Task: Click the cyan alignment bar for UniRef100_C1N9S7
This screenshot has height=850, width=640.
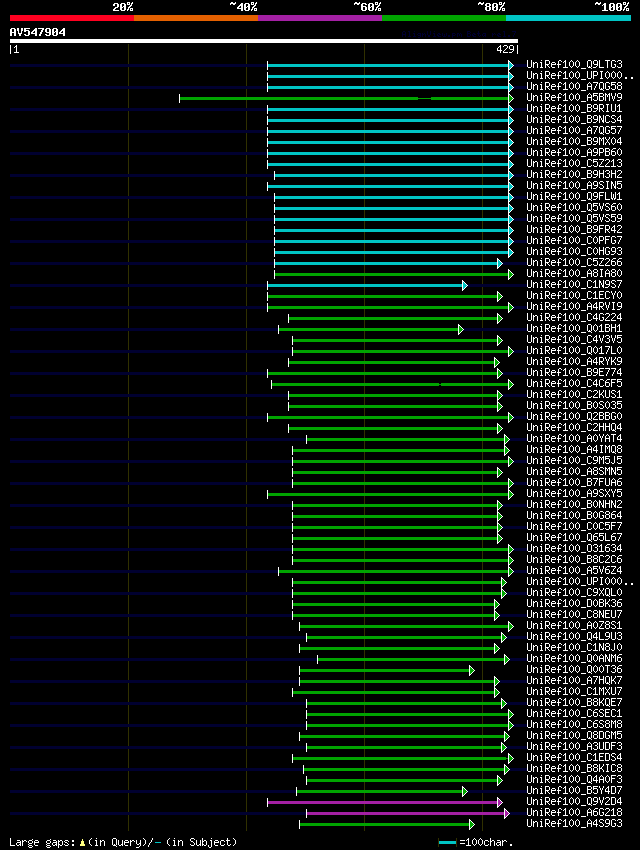Action: (367, 285)
